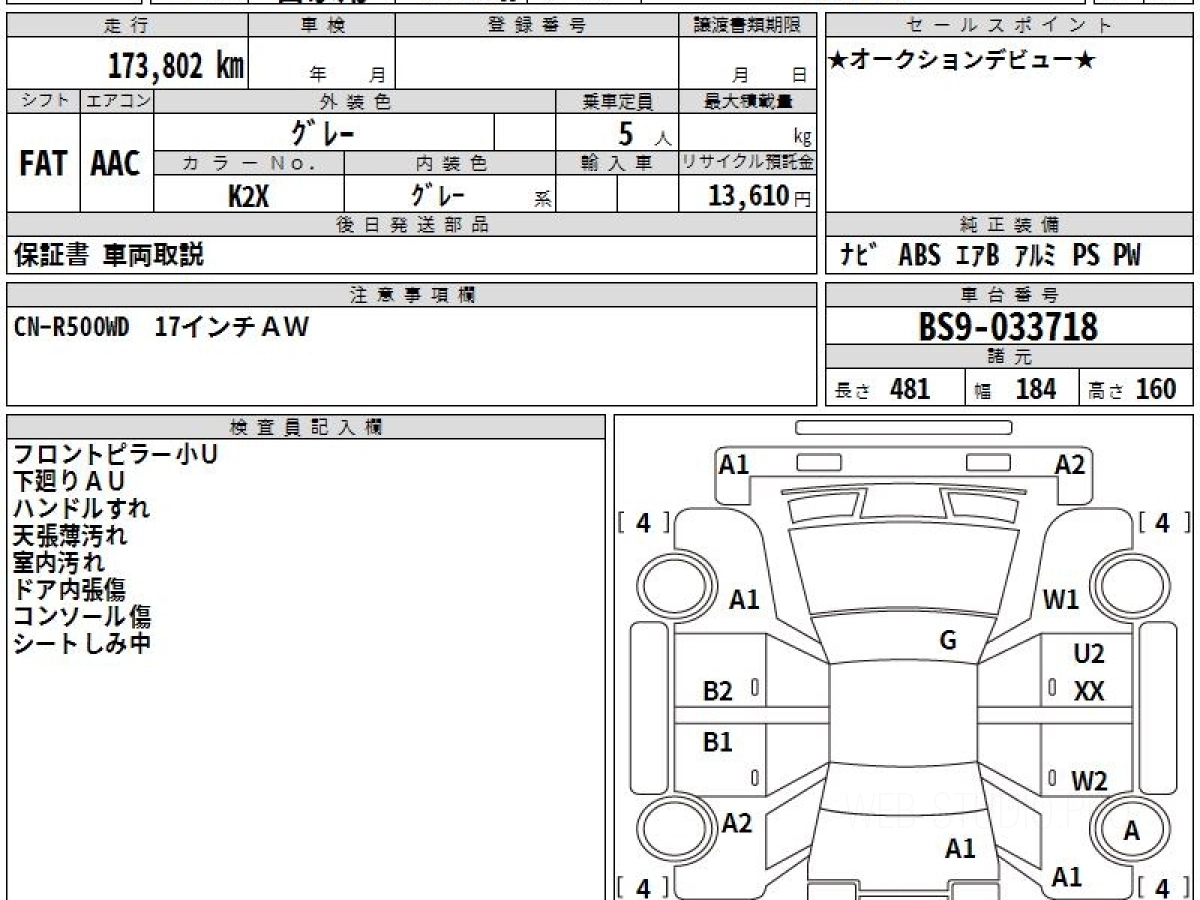Click the 純正装備 header
1200x900 pixels.
tap(1009, 224)
